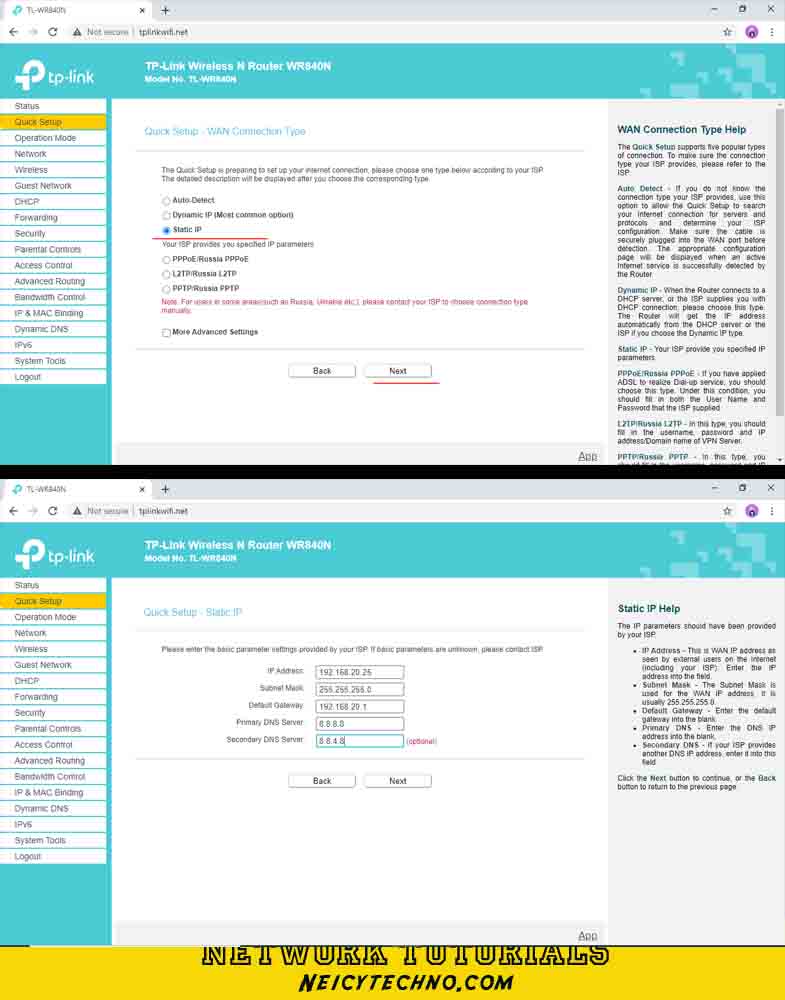Open Forwarding menu on Static IP page
This screenshot has height=1000, width=785.
click(x=53, y=696)
